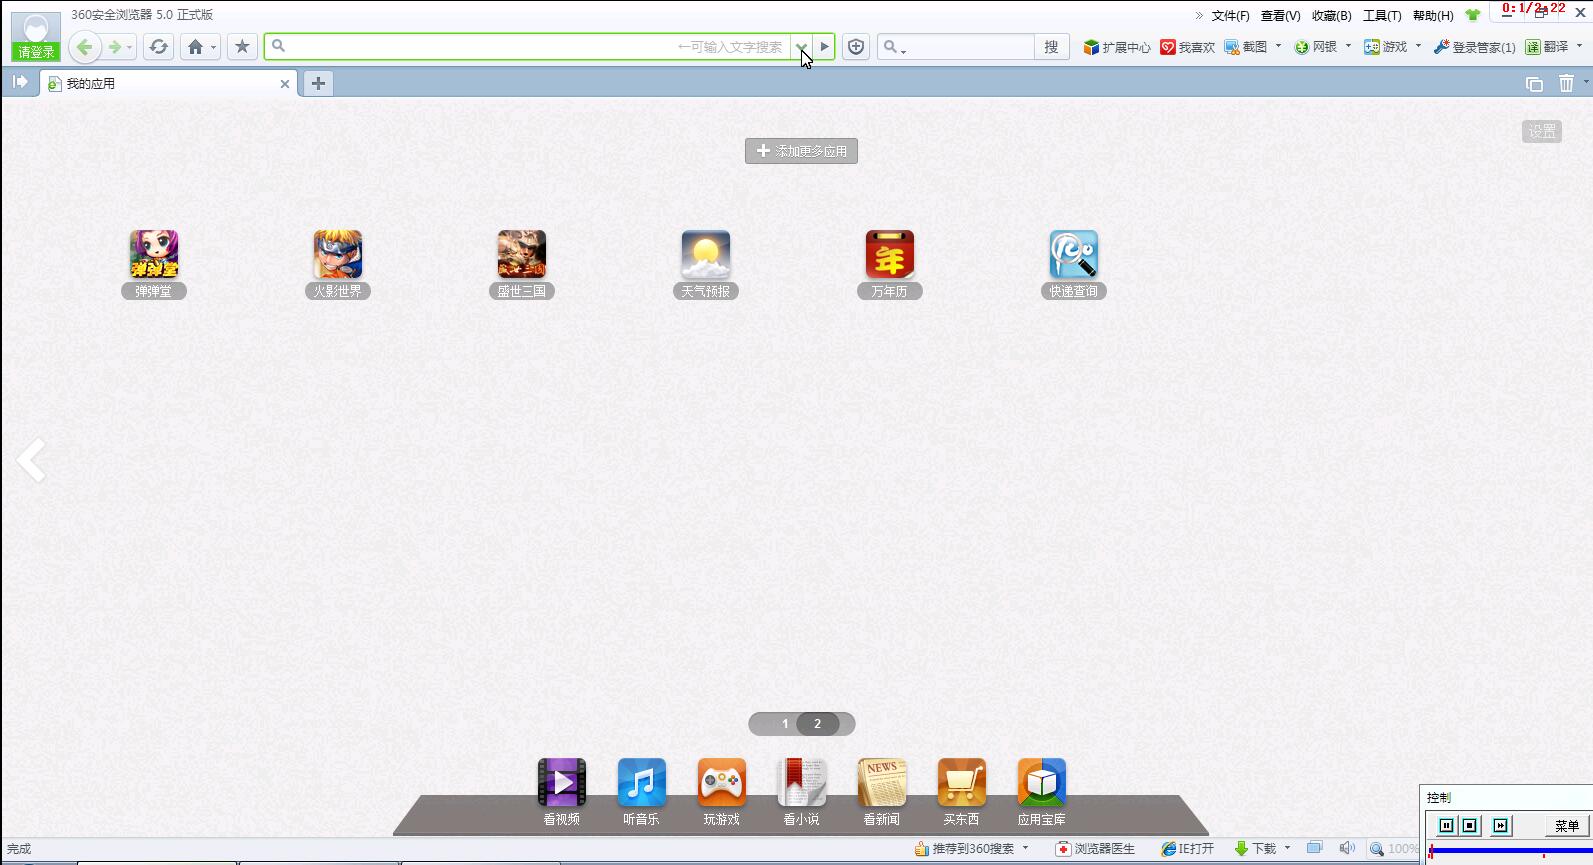Open the 买东西 shopping cart icon
Image resolution: width=1593 pixels, height=865 pixels.
point(962,782)
